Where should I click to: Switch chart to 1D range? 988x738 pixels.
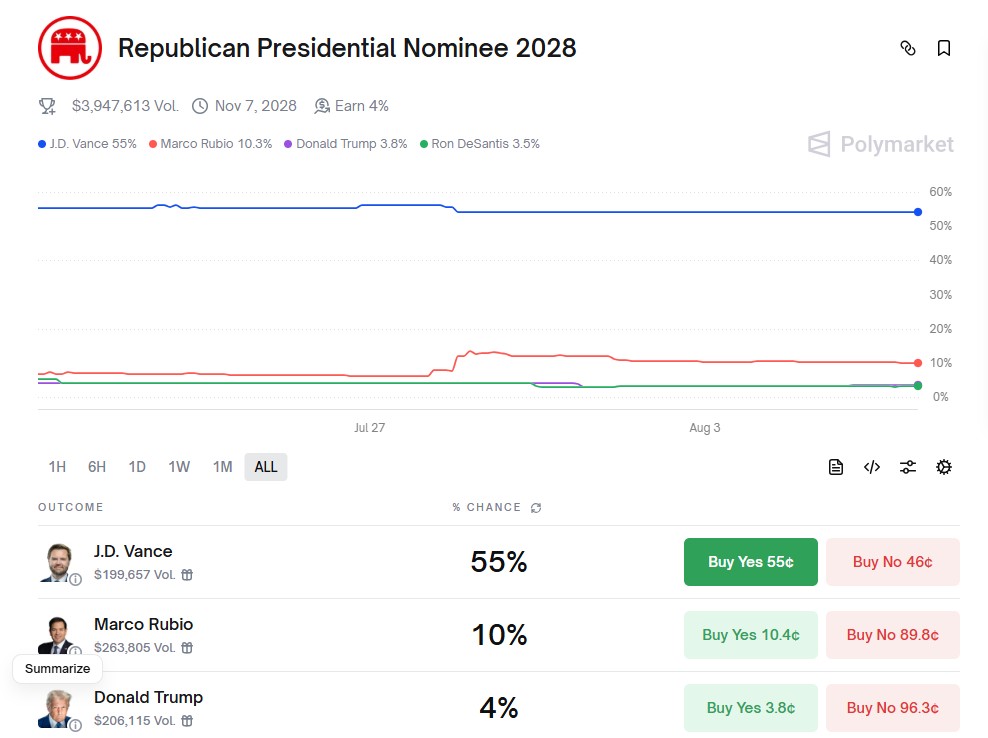pyautogui.click(x=137, y=467)
